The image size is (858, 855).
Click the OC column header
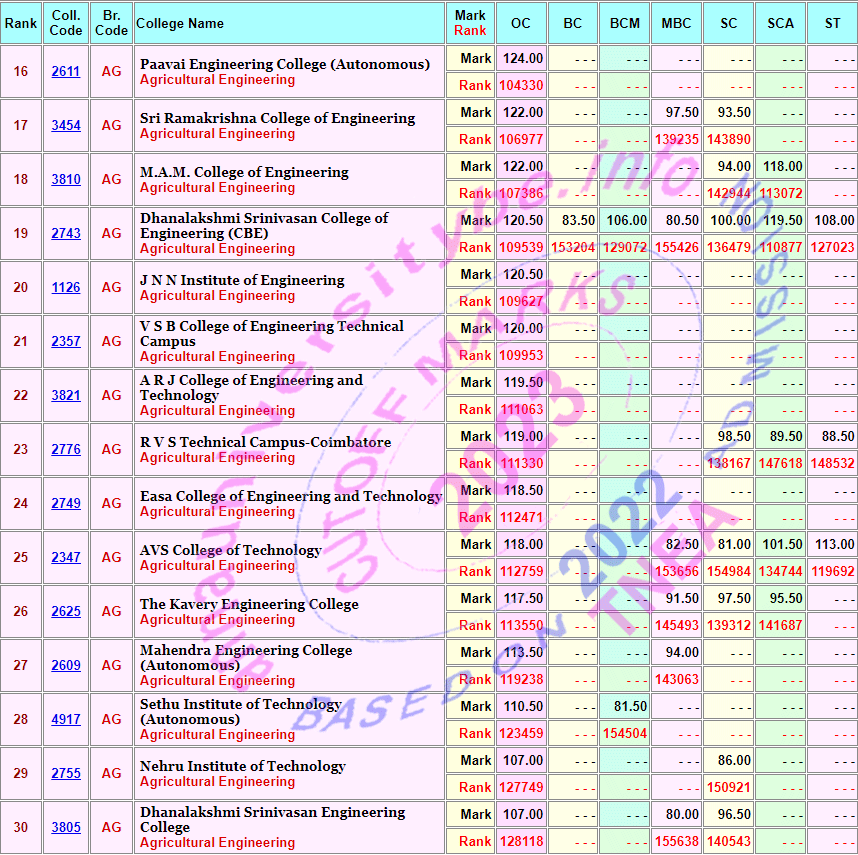[x=521, y=23]
